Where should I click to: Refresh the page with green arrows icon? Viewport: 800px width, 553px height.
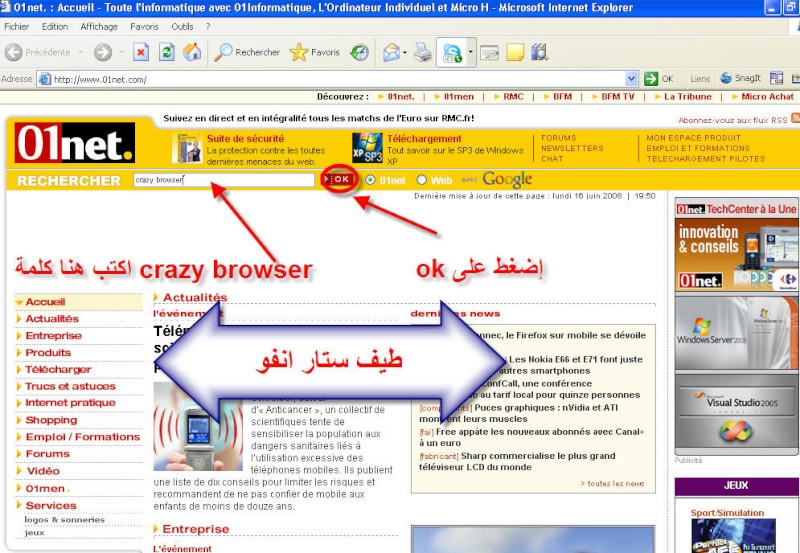[x=167, y=52]
